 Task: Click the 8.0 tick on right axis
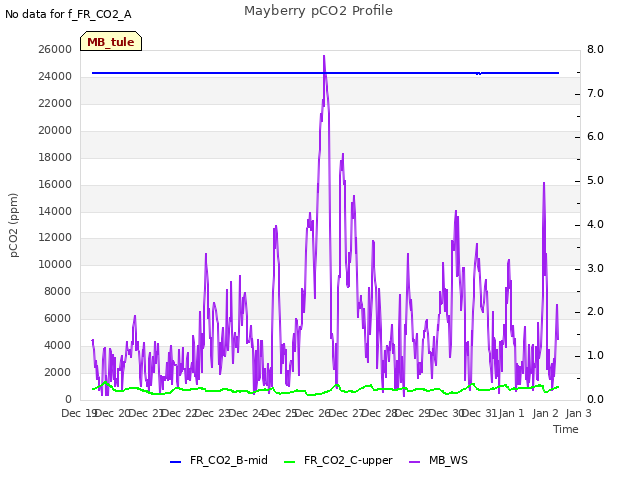(595, 49)
